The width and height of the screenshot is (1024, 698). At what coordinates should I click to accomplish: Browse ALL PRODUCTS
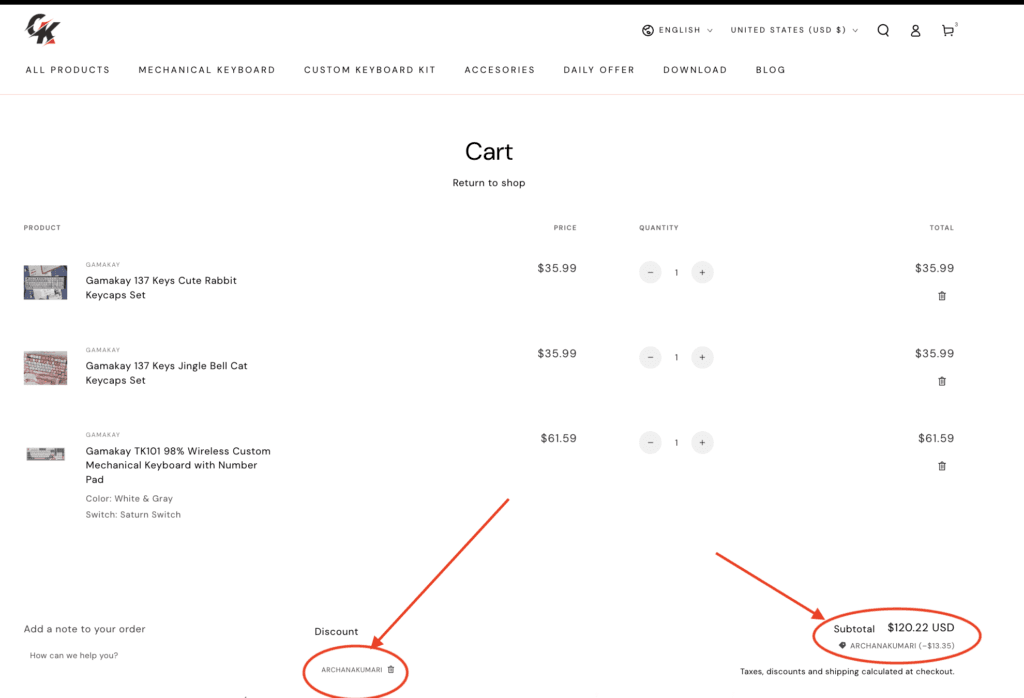(67, 70)
